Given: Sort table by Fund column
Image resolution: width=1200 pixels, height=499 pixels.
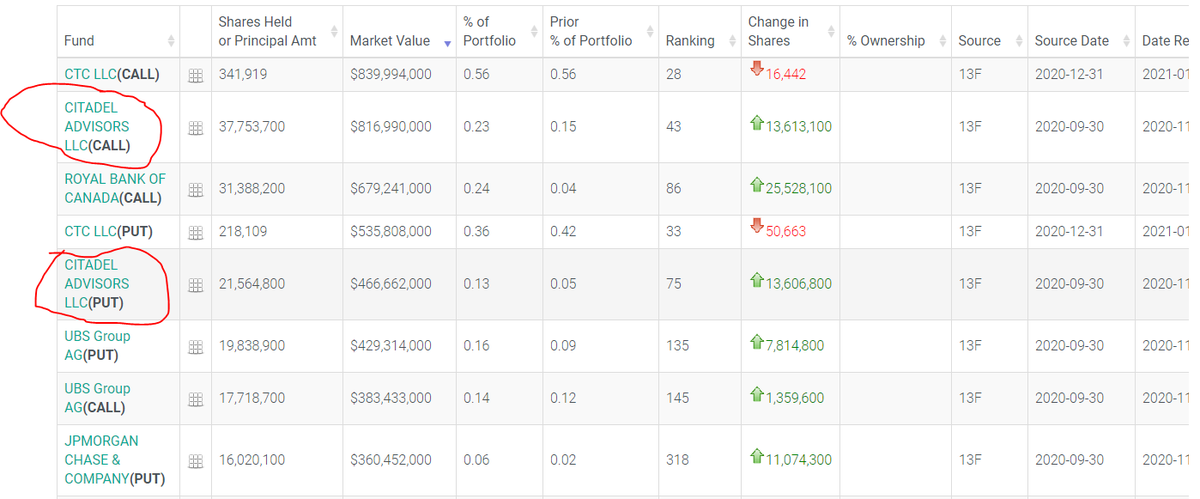Looking at the screenshot, I should pyautogui.click(x=171, y=41).
